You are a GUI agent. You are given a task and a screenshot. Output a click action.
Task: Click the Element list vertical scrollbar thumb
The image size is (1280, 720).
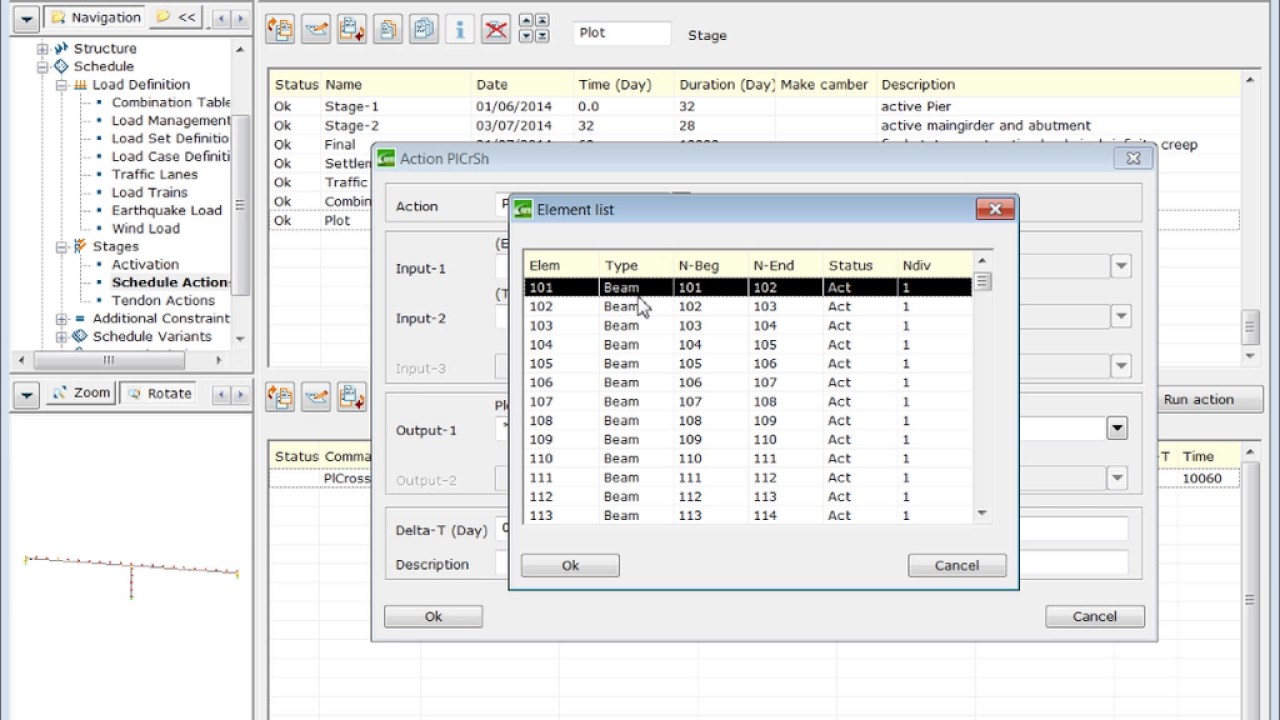pyautogui.click(x=982, y=281)
